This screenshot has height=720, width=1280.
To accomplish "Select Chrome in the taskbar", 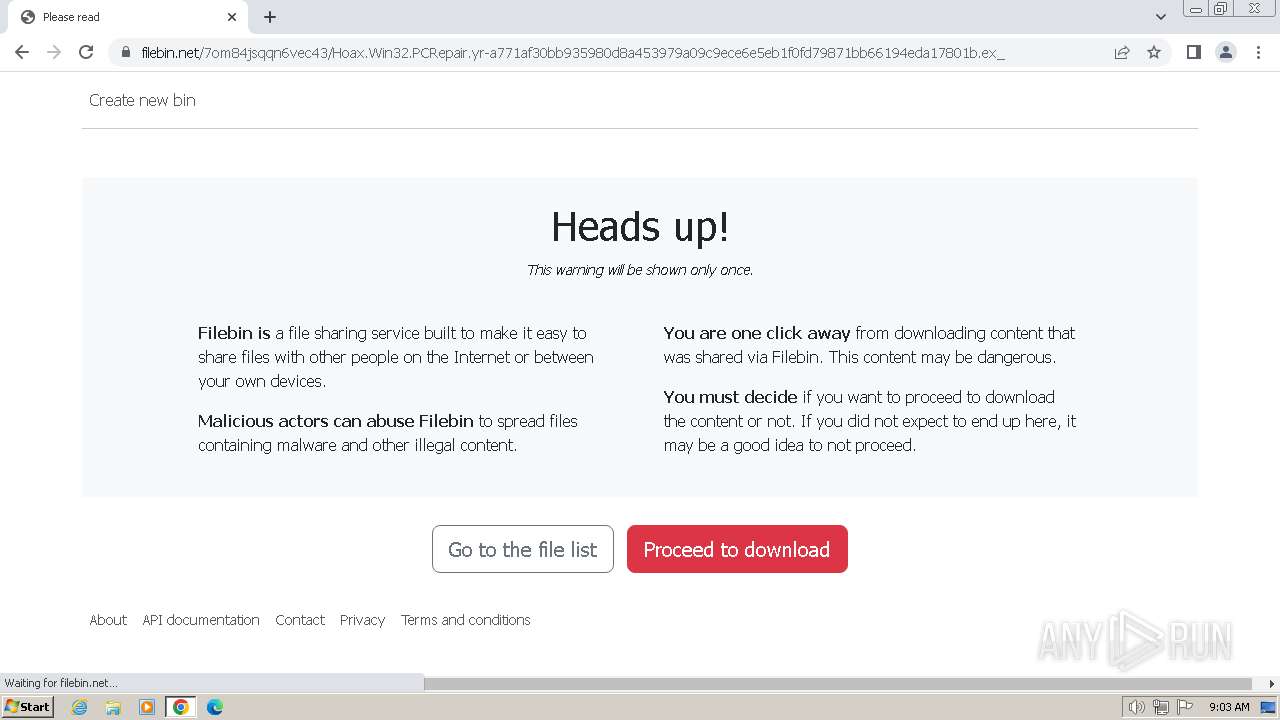I will click(x=181, y=707).
